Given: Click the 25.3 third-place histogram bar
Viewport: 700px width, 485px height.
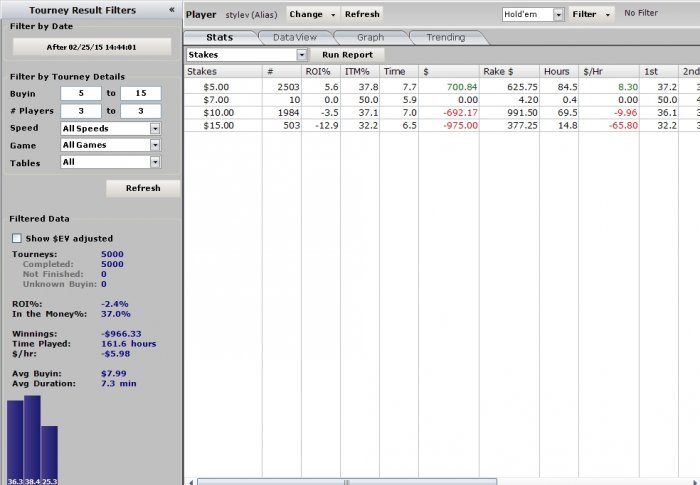Looking at the screenshot, I should [50, 455].
